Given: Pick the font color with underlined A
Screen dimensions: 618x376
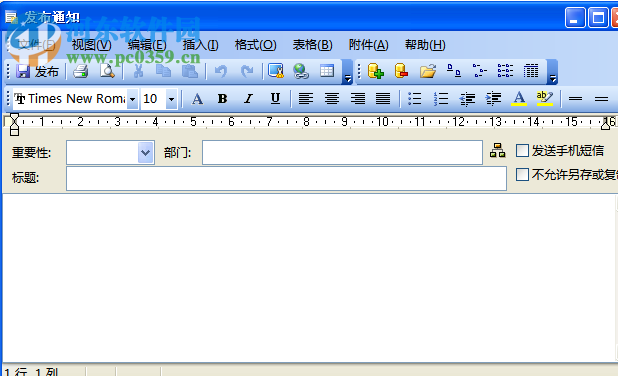Looking at the screenshot, I should 519,99.
